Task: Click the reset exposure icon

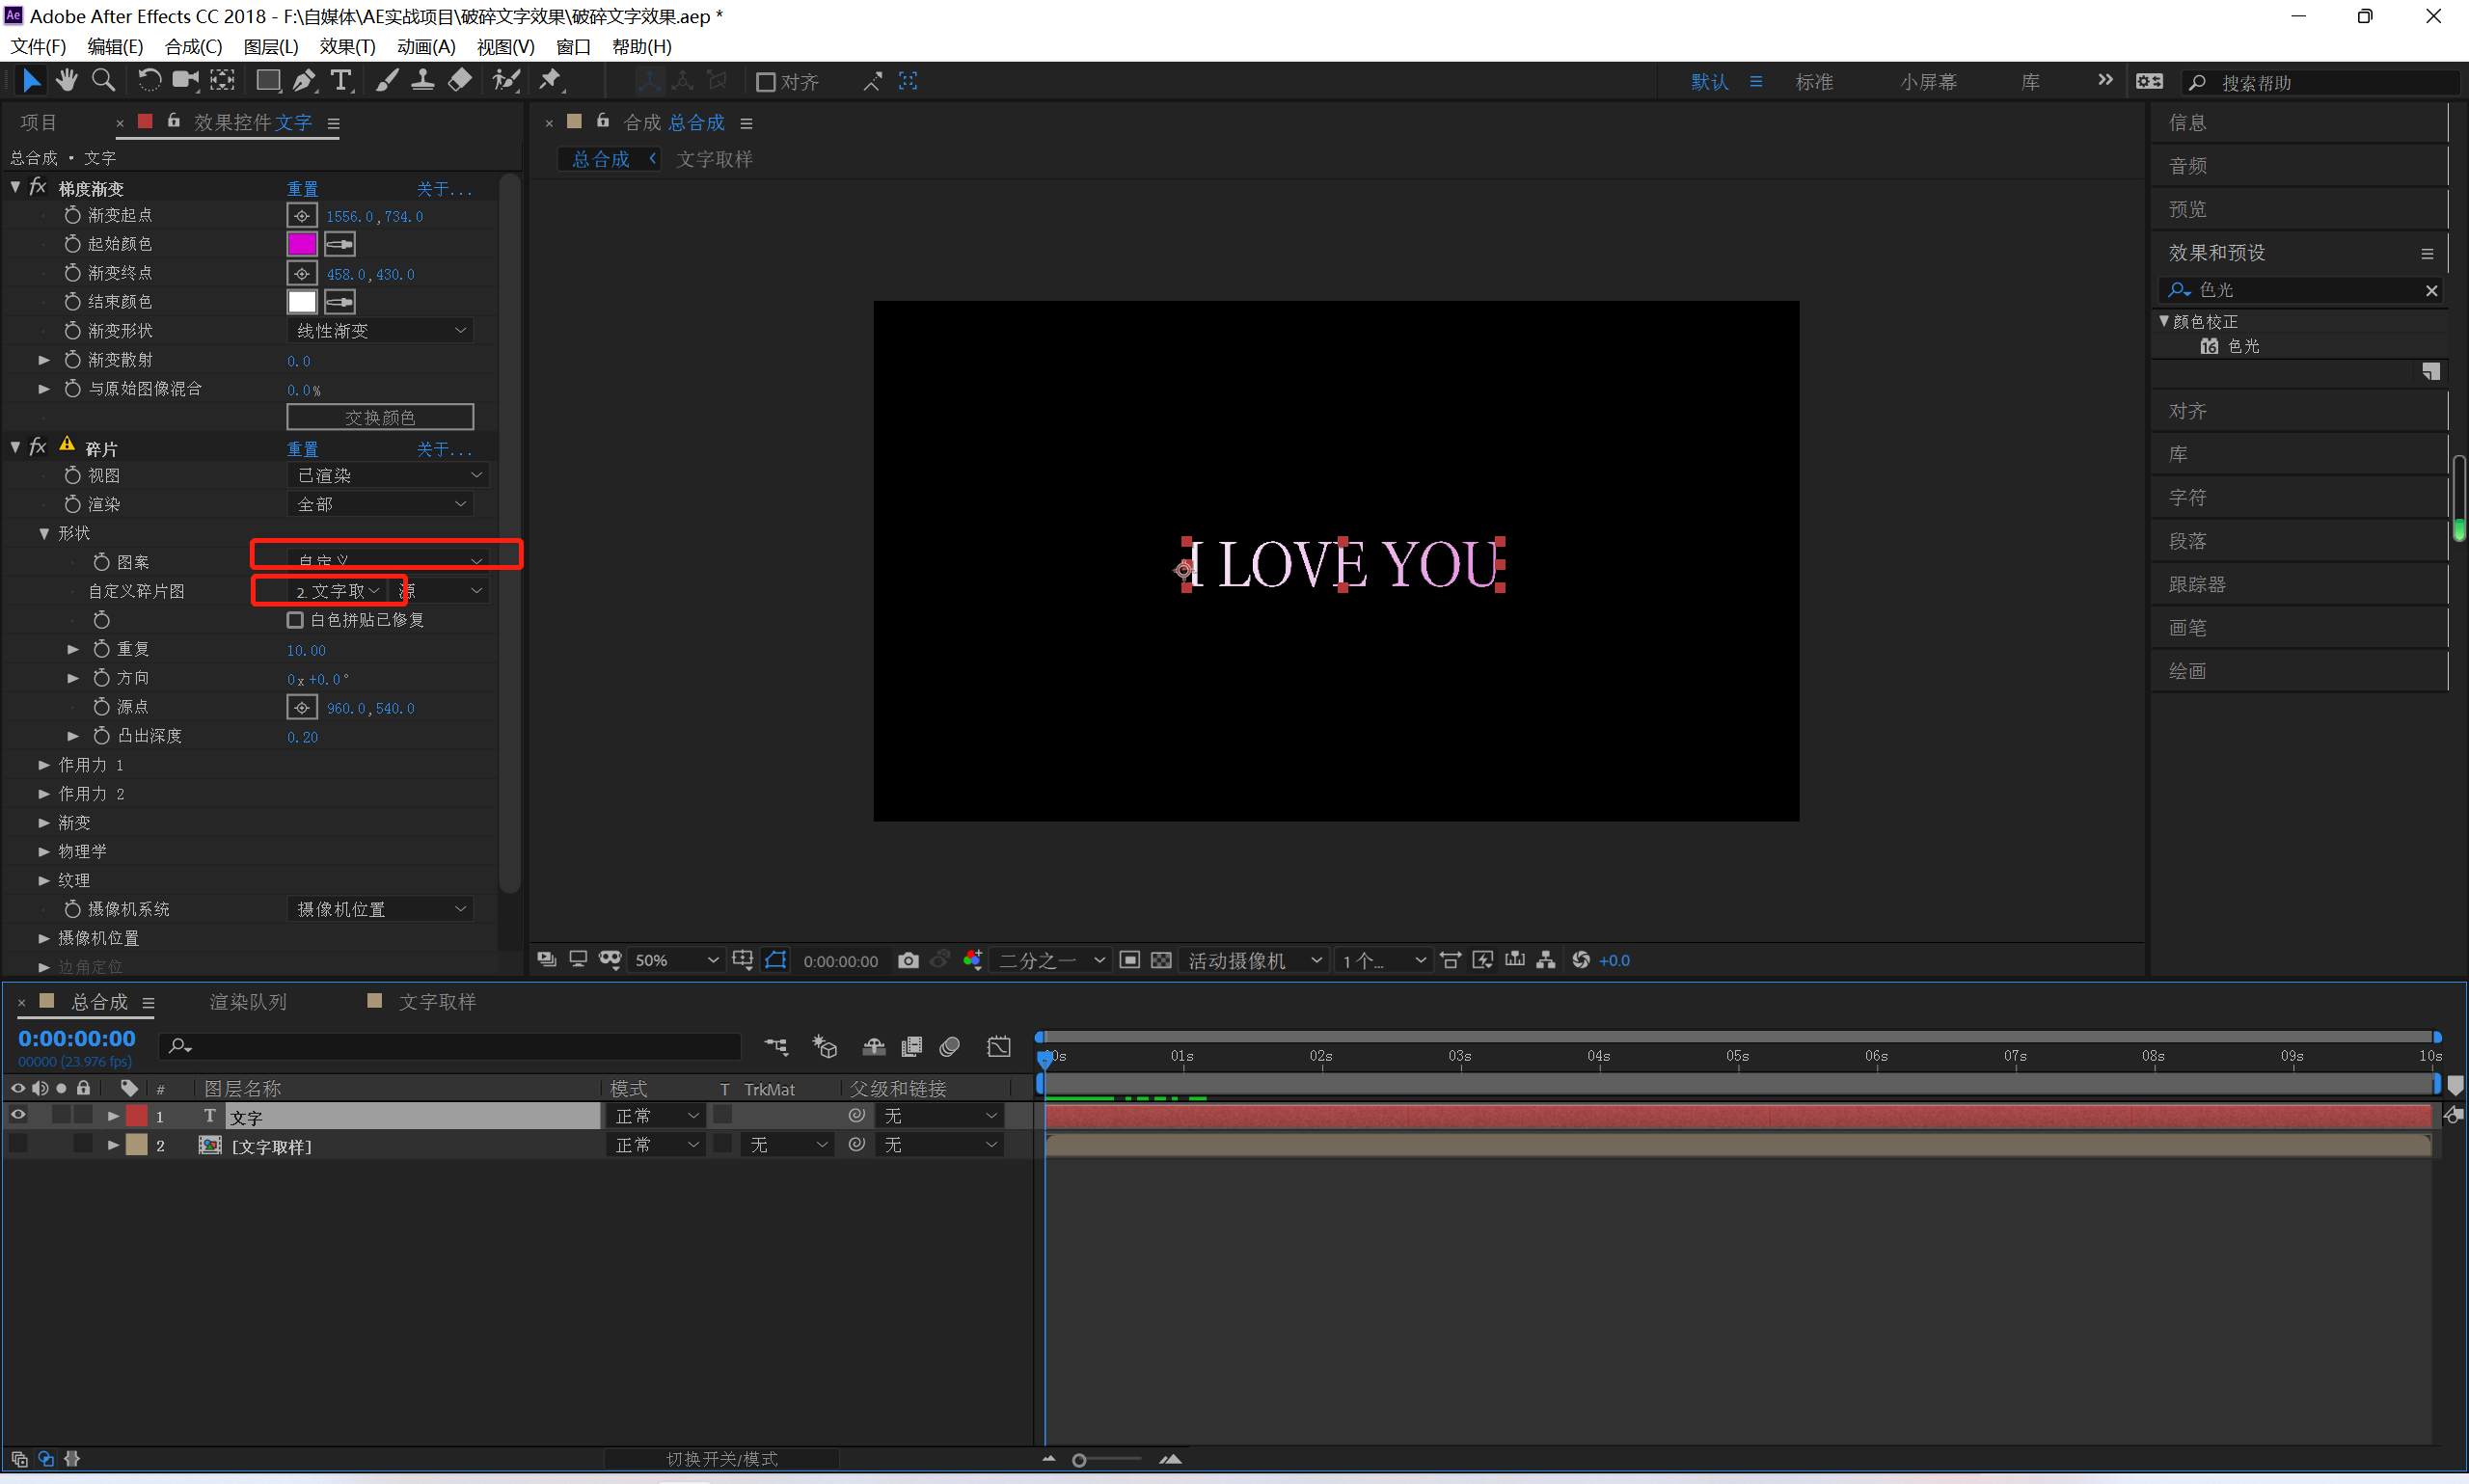Action: [x=1581, y=960]
